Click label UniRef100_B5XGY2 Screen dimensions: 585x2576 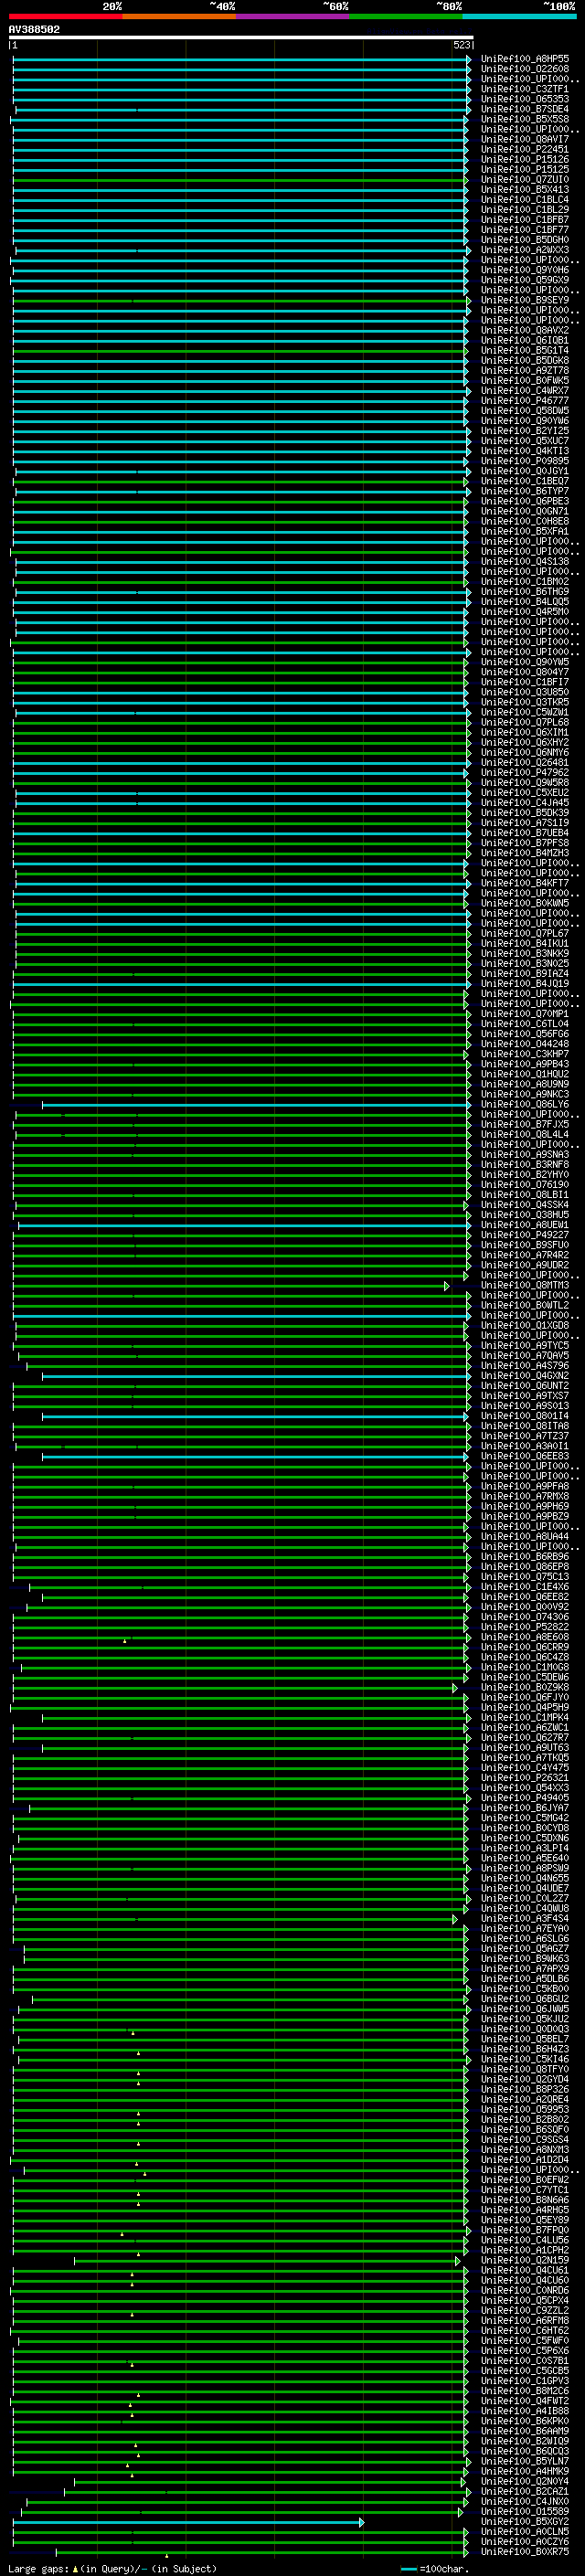(525, 2521)
